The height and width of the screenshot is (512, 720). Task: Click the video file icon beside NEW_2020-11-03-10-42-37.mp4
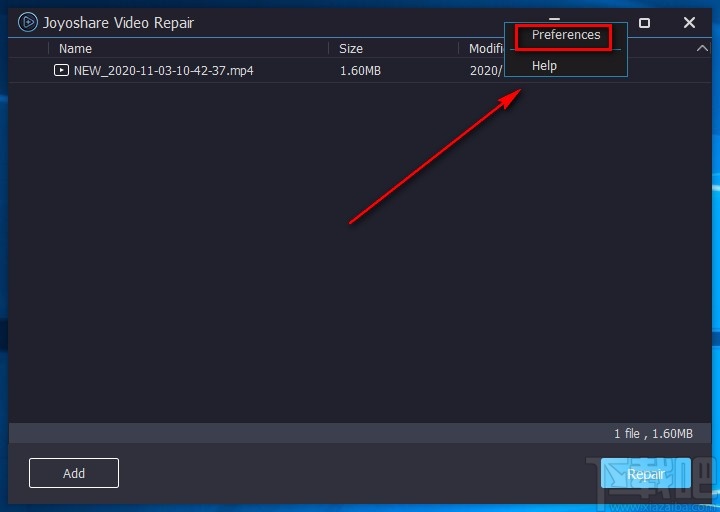(61, 70)
